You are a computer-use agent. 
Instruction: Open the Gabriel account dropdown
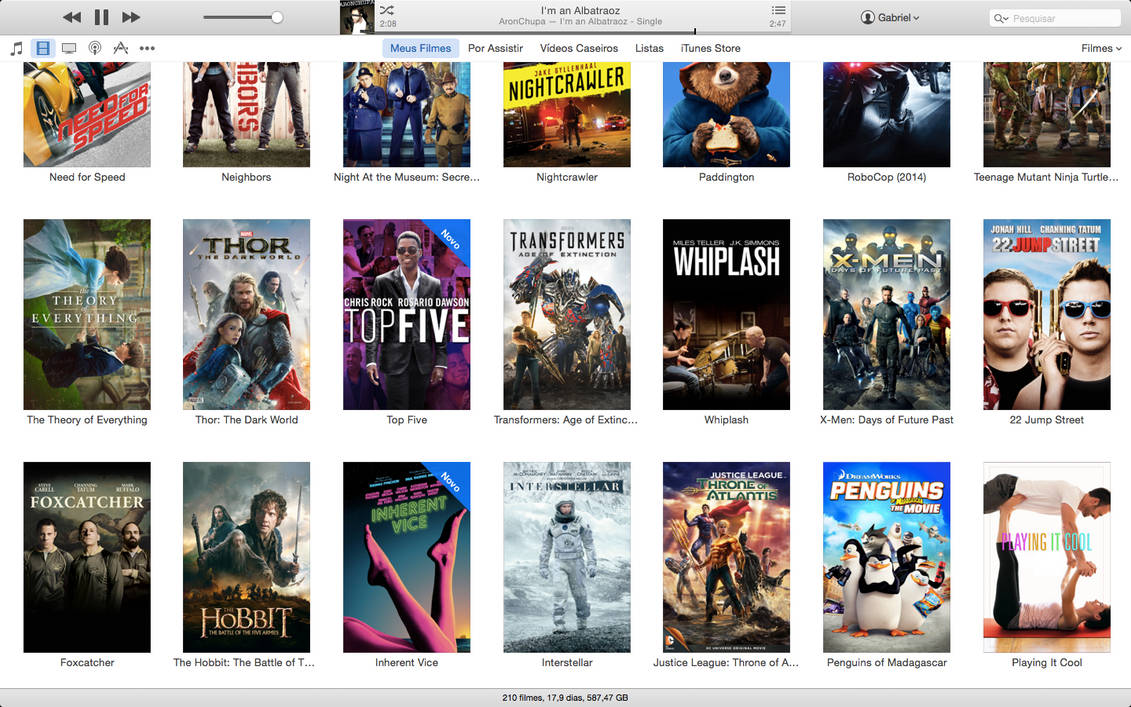click(889, 17)
